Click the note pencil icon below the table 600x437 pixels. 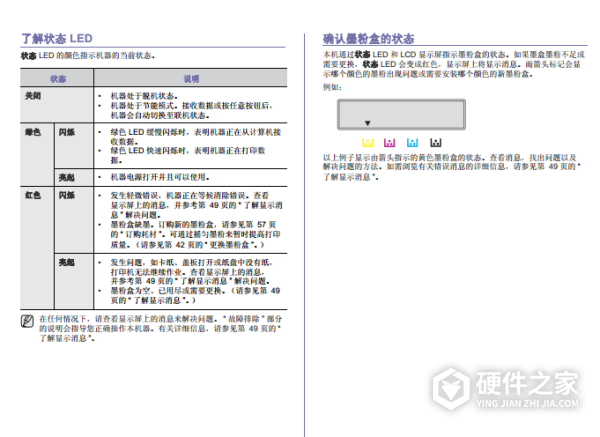[27, 321]
